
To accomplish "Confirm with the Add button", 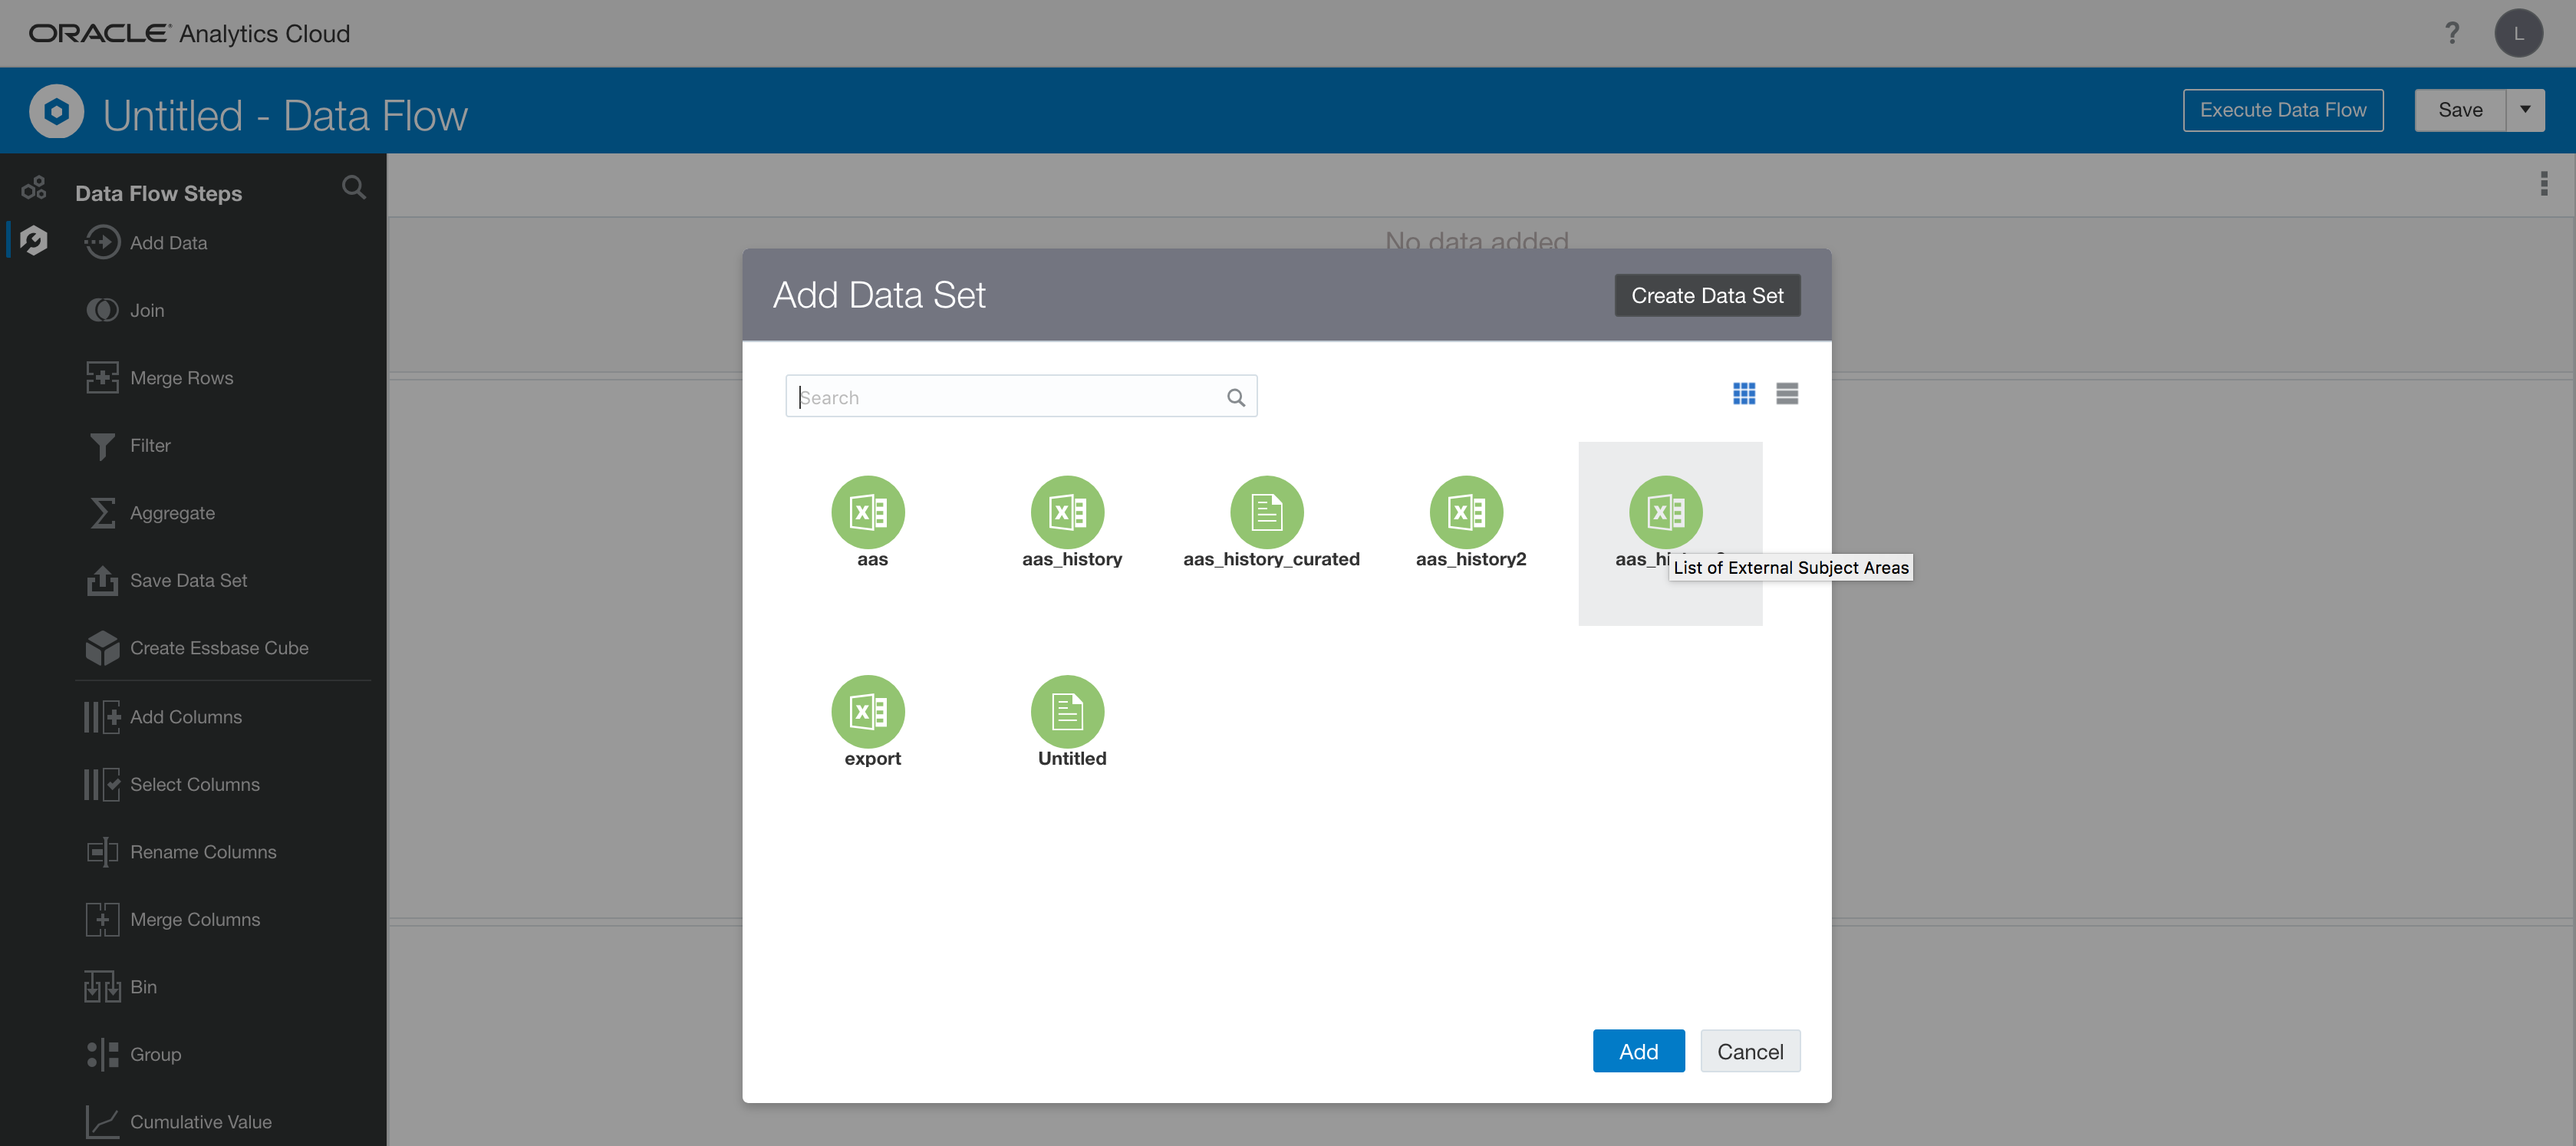I will [x=1638, y=1051].
